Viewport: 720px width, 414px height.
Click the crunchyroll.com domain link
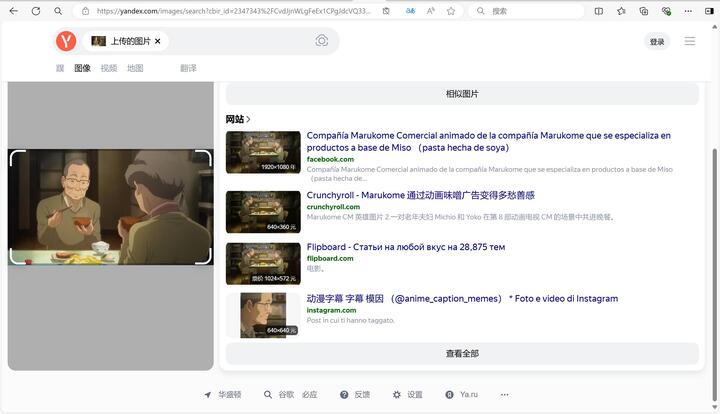[333, 207]
